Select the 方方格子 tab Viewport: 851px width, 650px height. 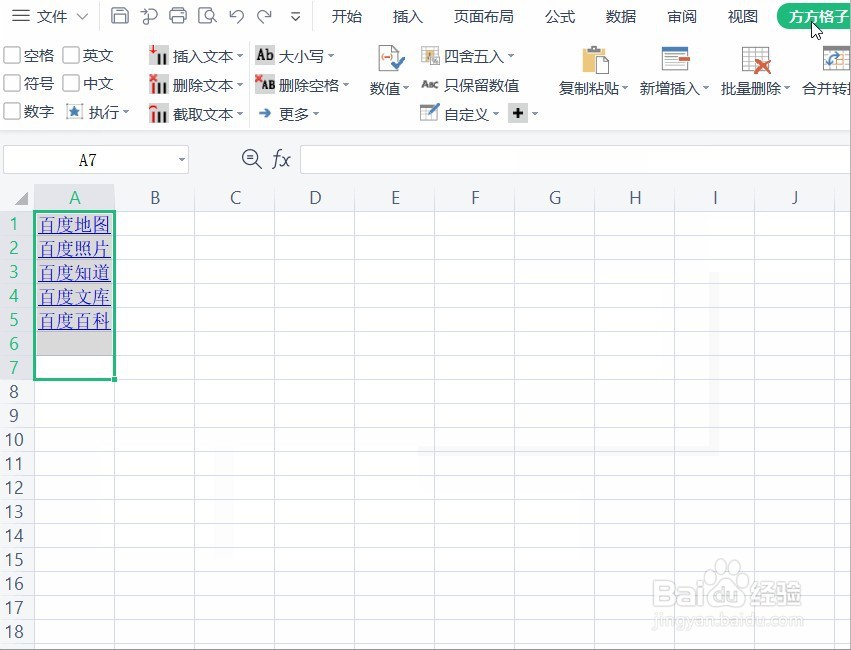click(814, 16)
